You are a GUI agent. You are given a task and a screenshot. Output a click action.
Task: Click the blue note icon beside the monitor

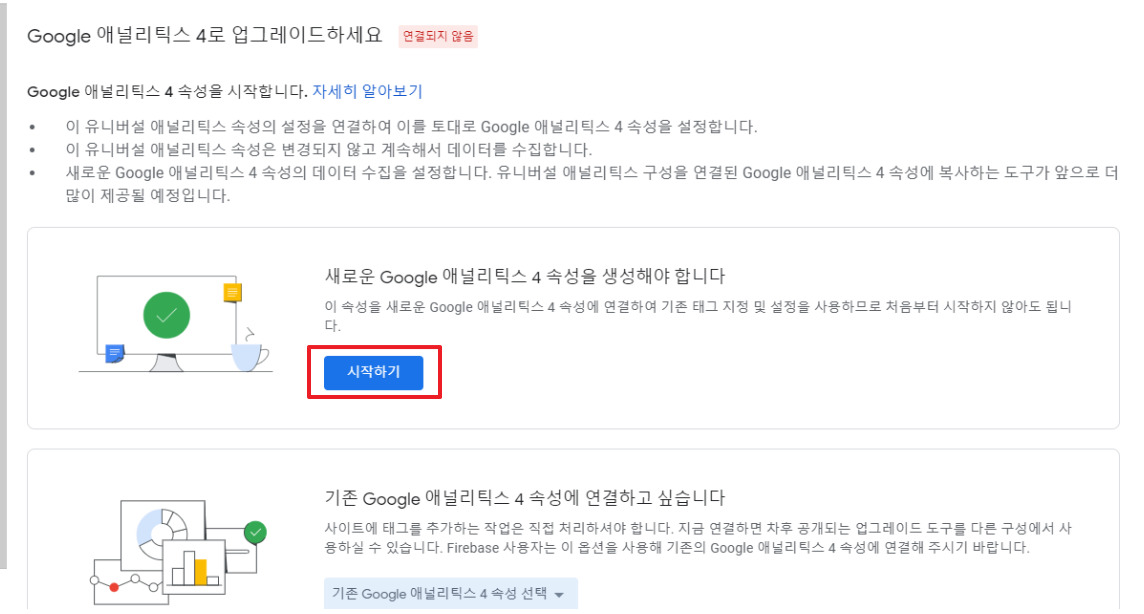115,352
